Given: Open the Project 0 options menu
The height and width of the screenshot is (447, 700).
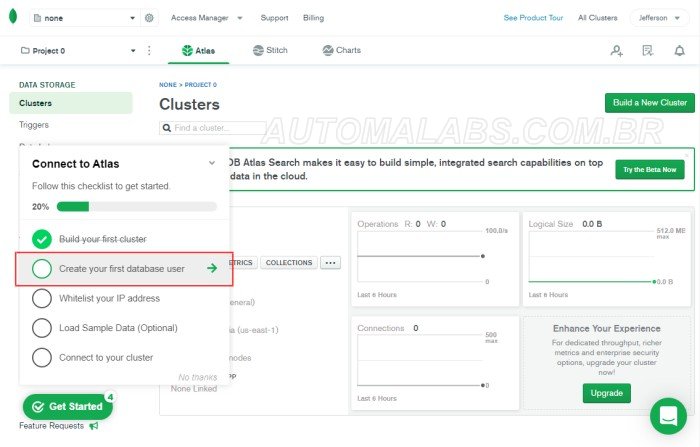Looking at the screenshot, I should 149,50.
